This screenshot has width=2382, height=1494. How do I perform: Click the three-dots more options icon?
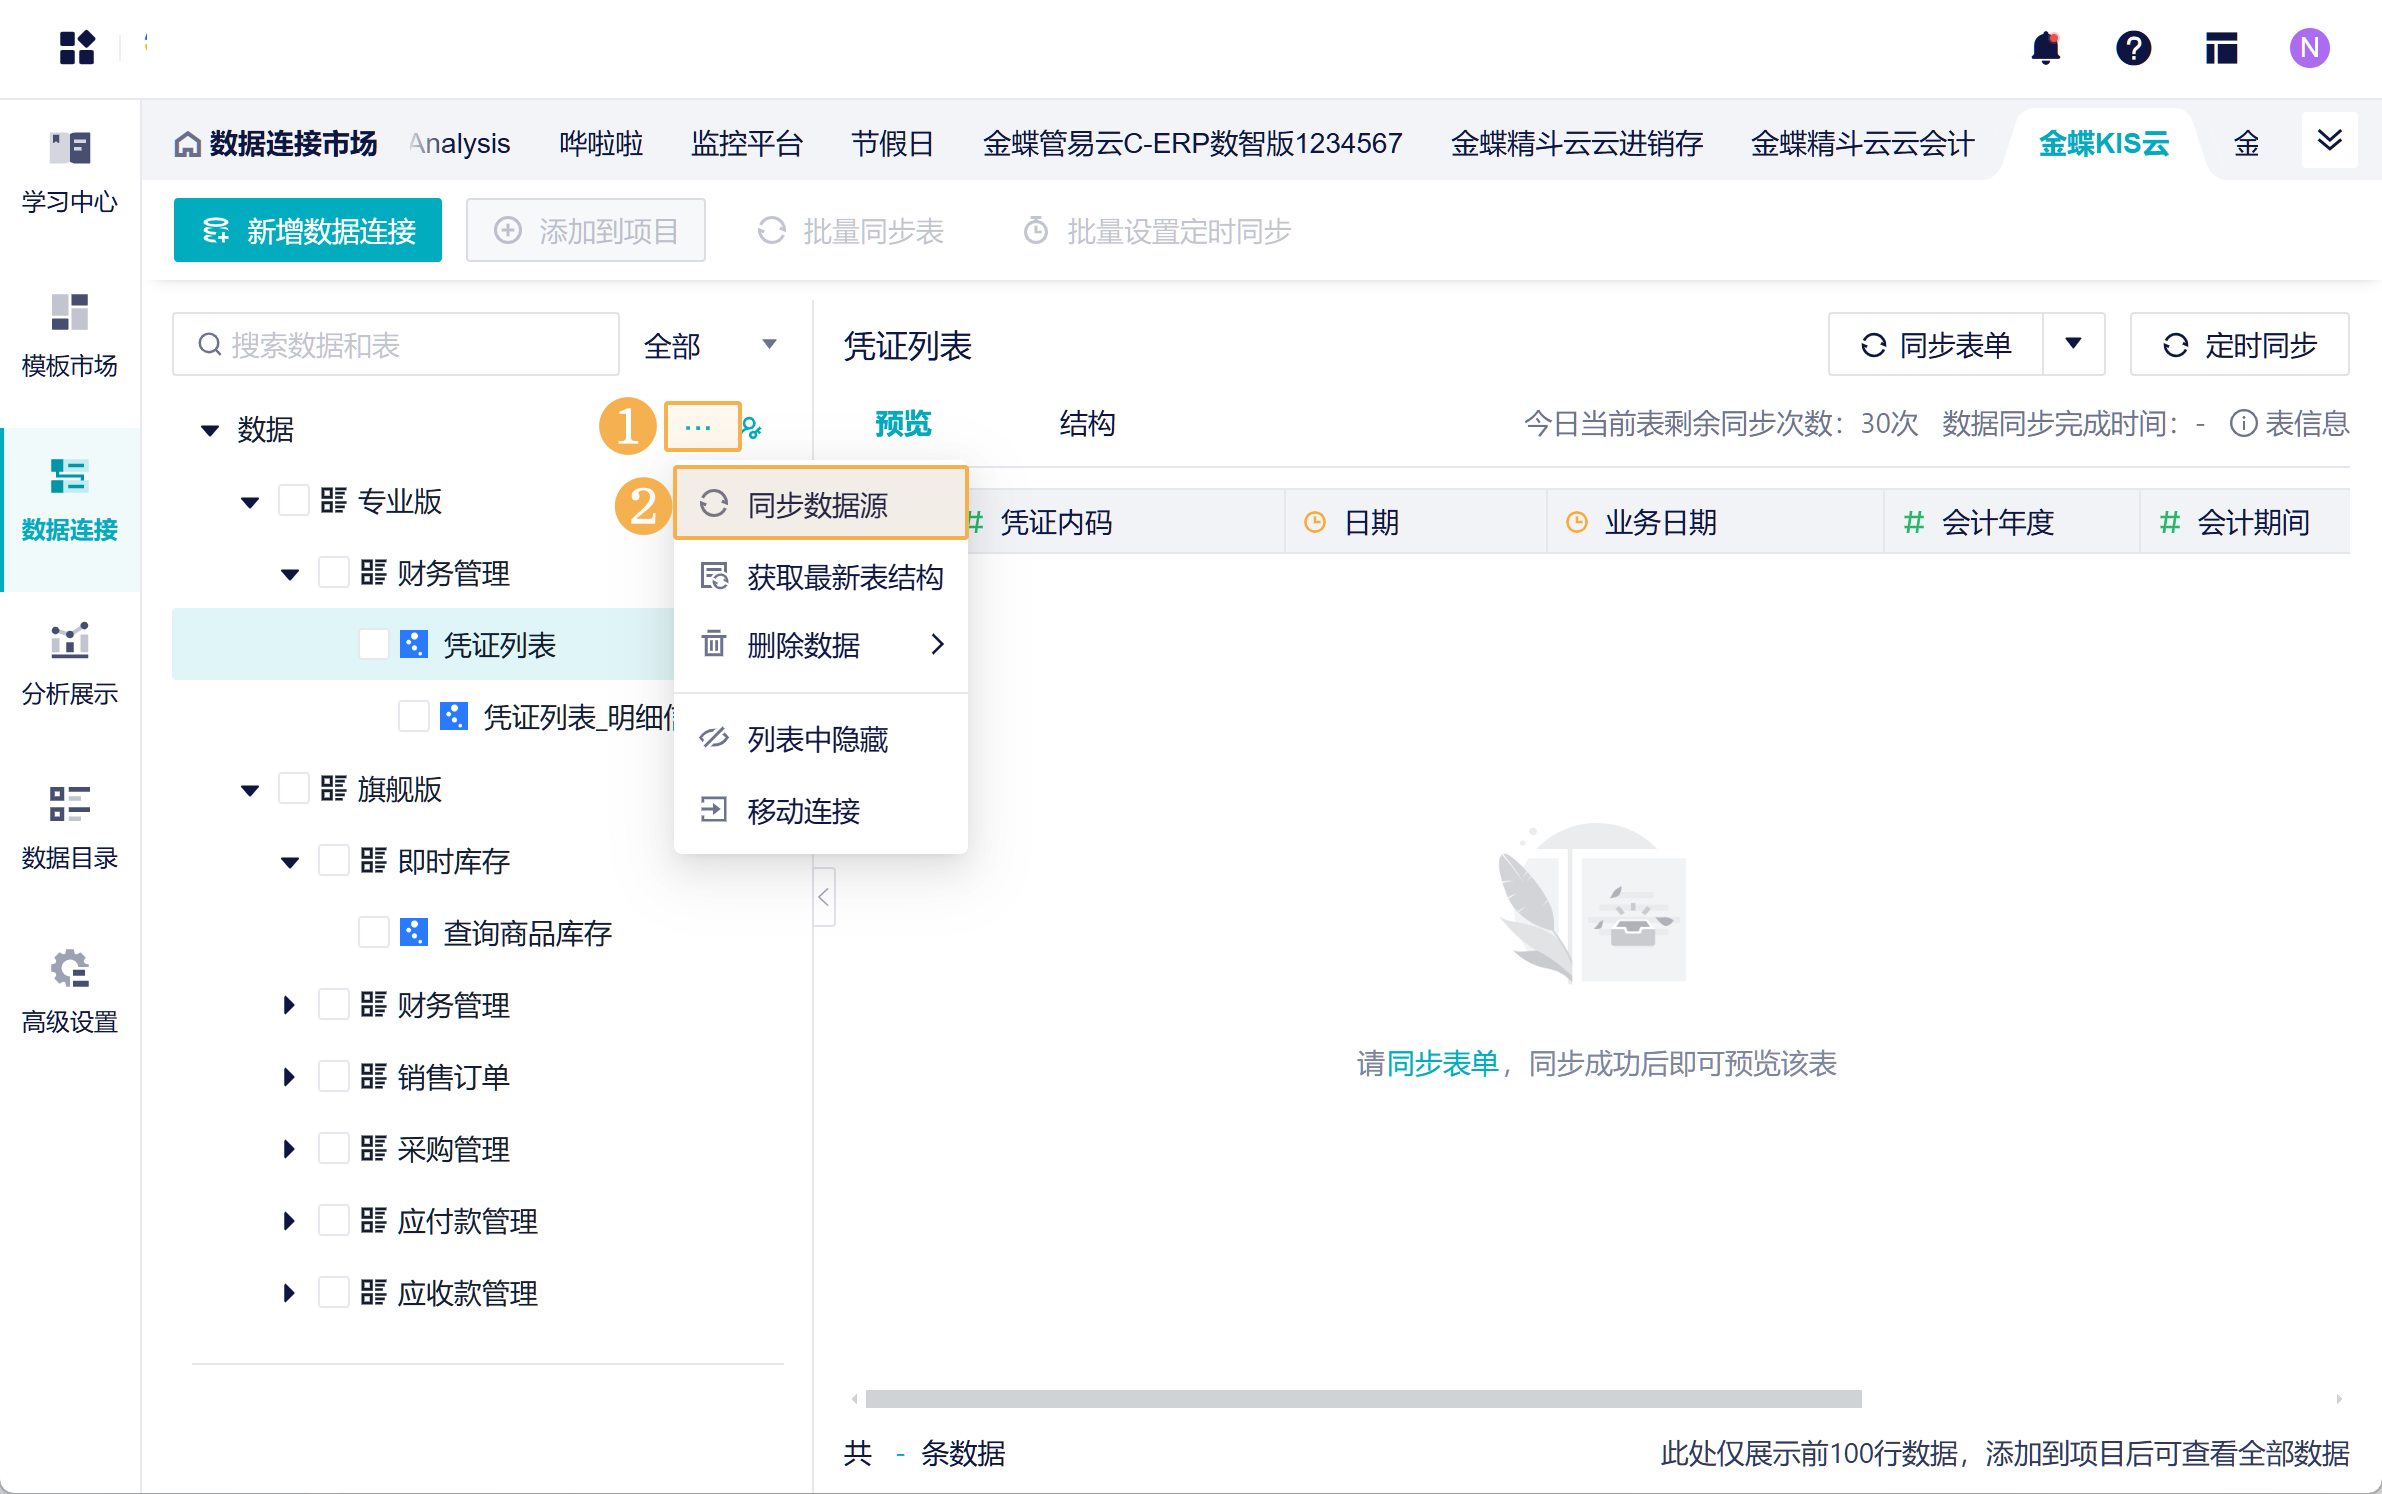(698, 428)
